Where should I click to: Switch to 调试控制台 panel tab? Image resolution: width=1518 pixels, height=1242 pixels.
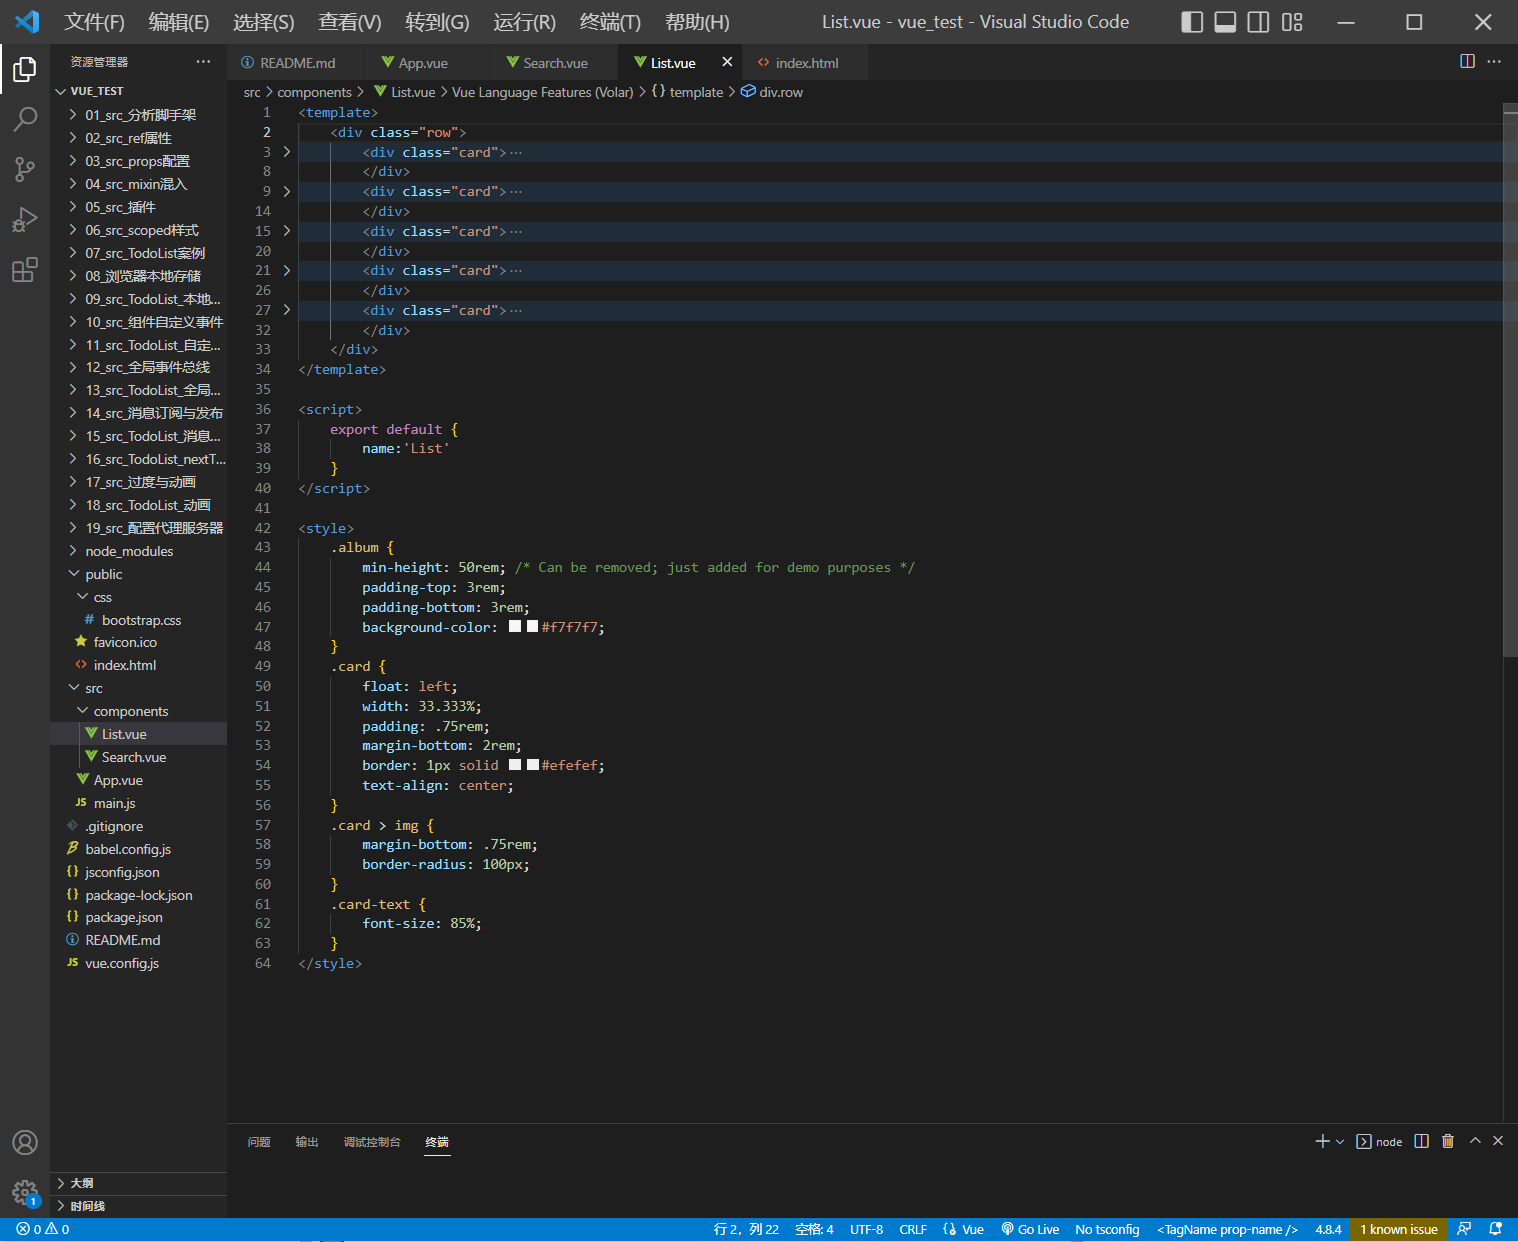[372, 1142]
